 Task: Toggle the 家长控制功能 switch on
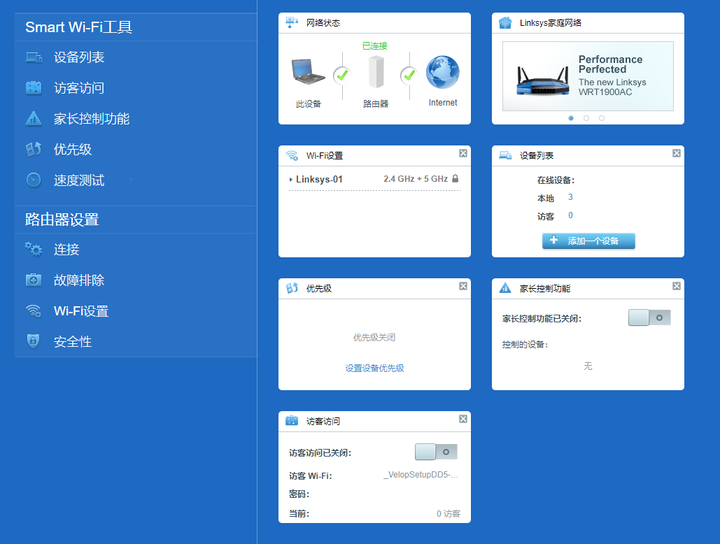point(649,318)
